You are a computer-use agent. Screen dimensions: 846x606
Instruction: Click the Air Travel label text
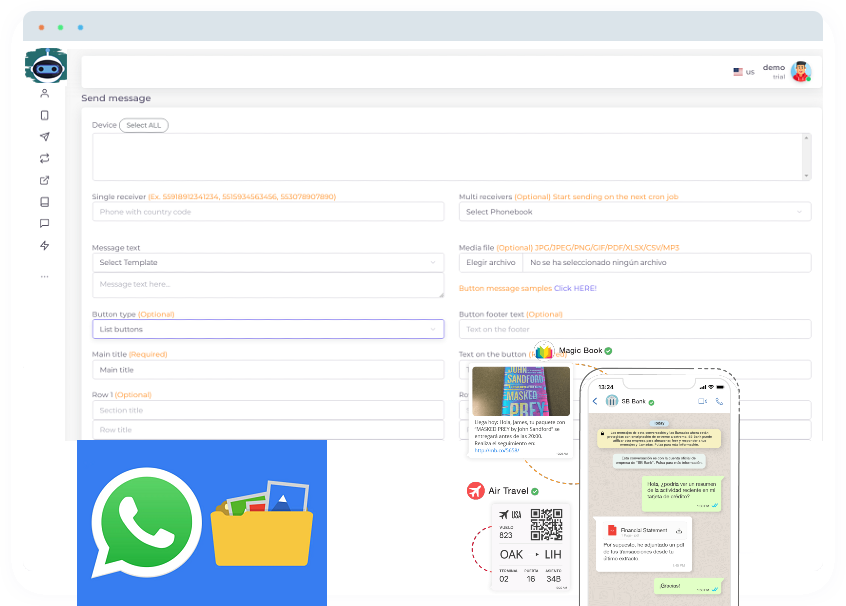[508, 491]
